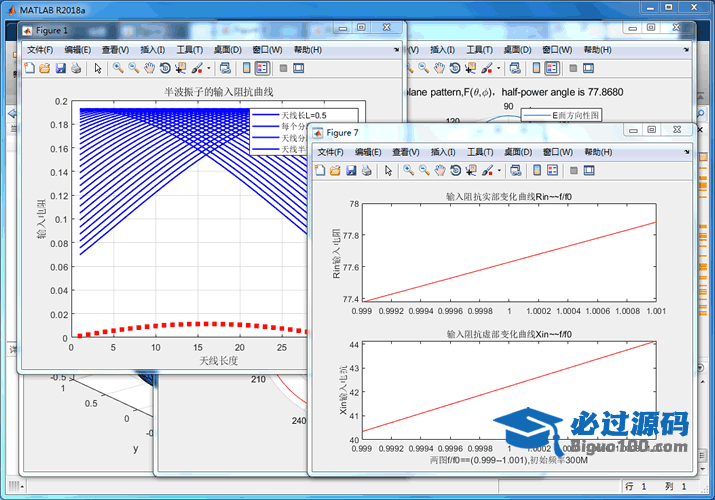The height and width of the screenshot is (500, 715).
Task: Toggle Insert Colorbar in Figure 1 toolbar
Action: point(246,68)
